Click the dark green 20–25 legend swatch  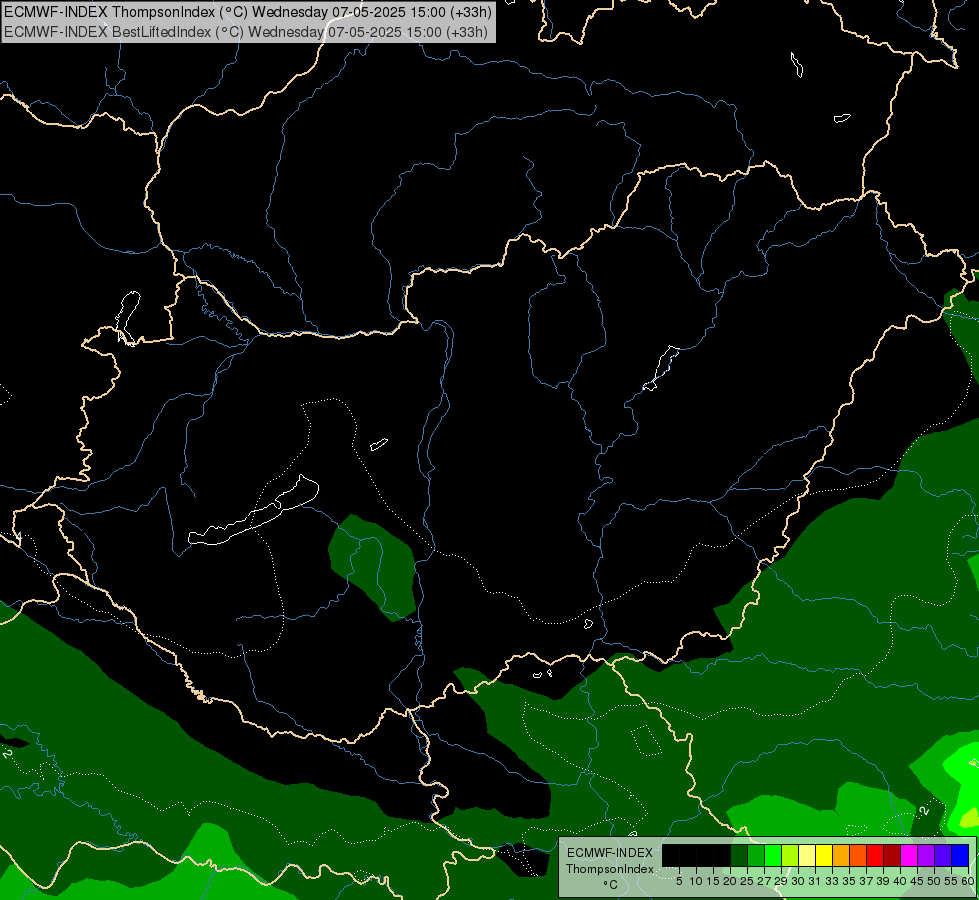tap(739, 855)
